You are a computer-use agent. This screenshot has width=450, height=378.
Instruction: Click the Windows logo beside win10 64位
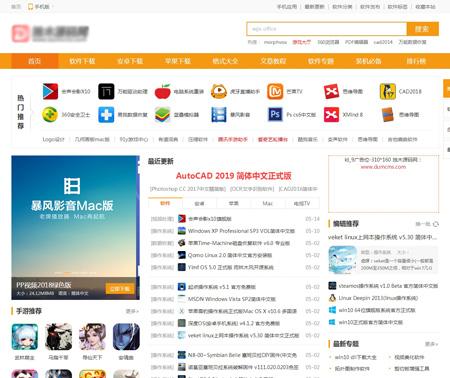(332, 310)
